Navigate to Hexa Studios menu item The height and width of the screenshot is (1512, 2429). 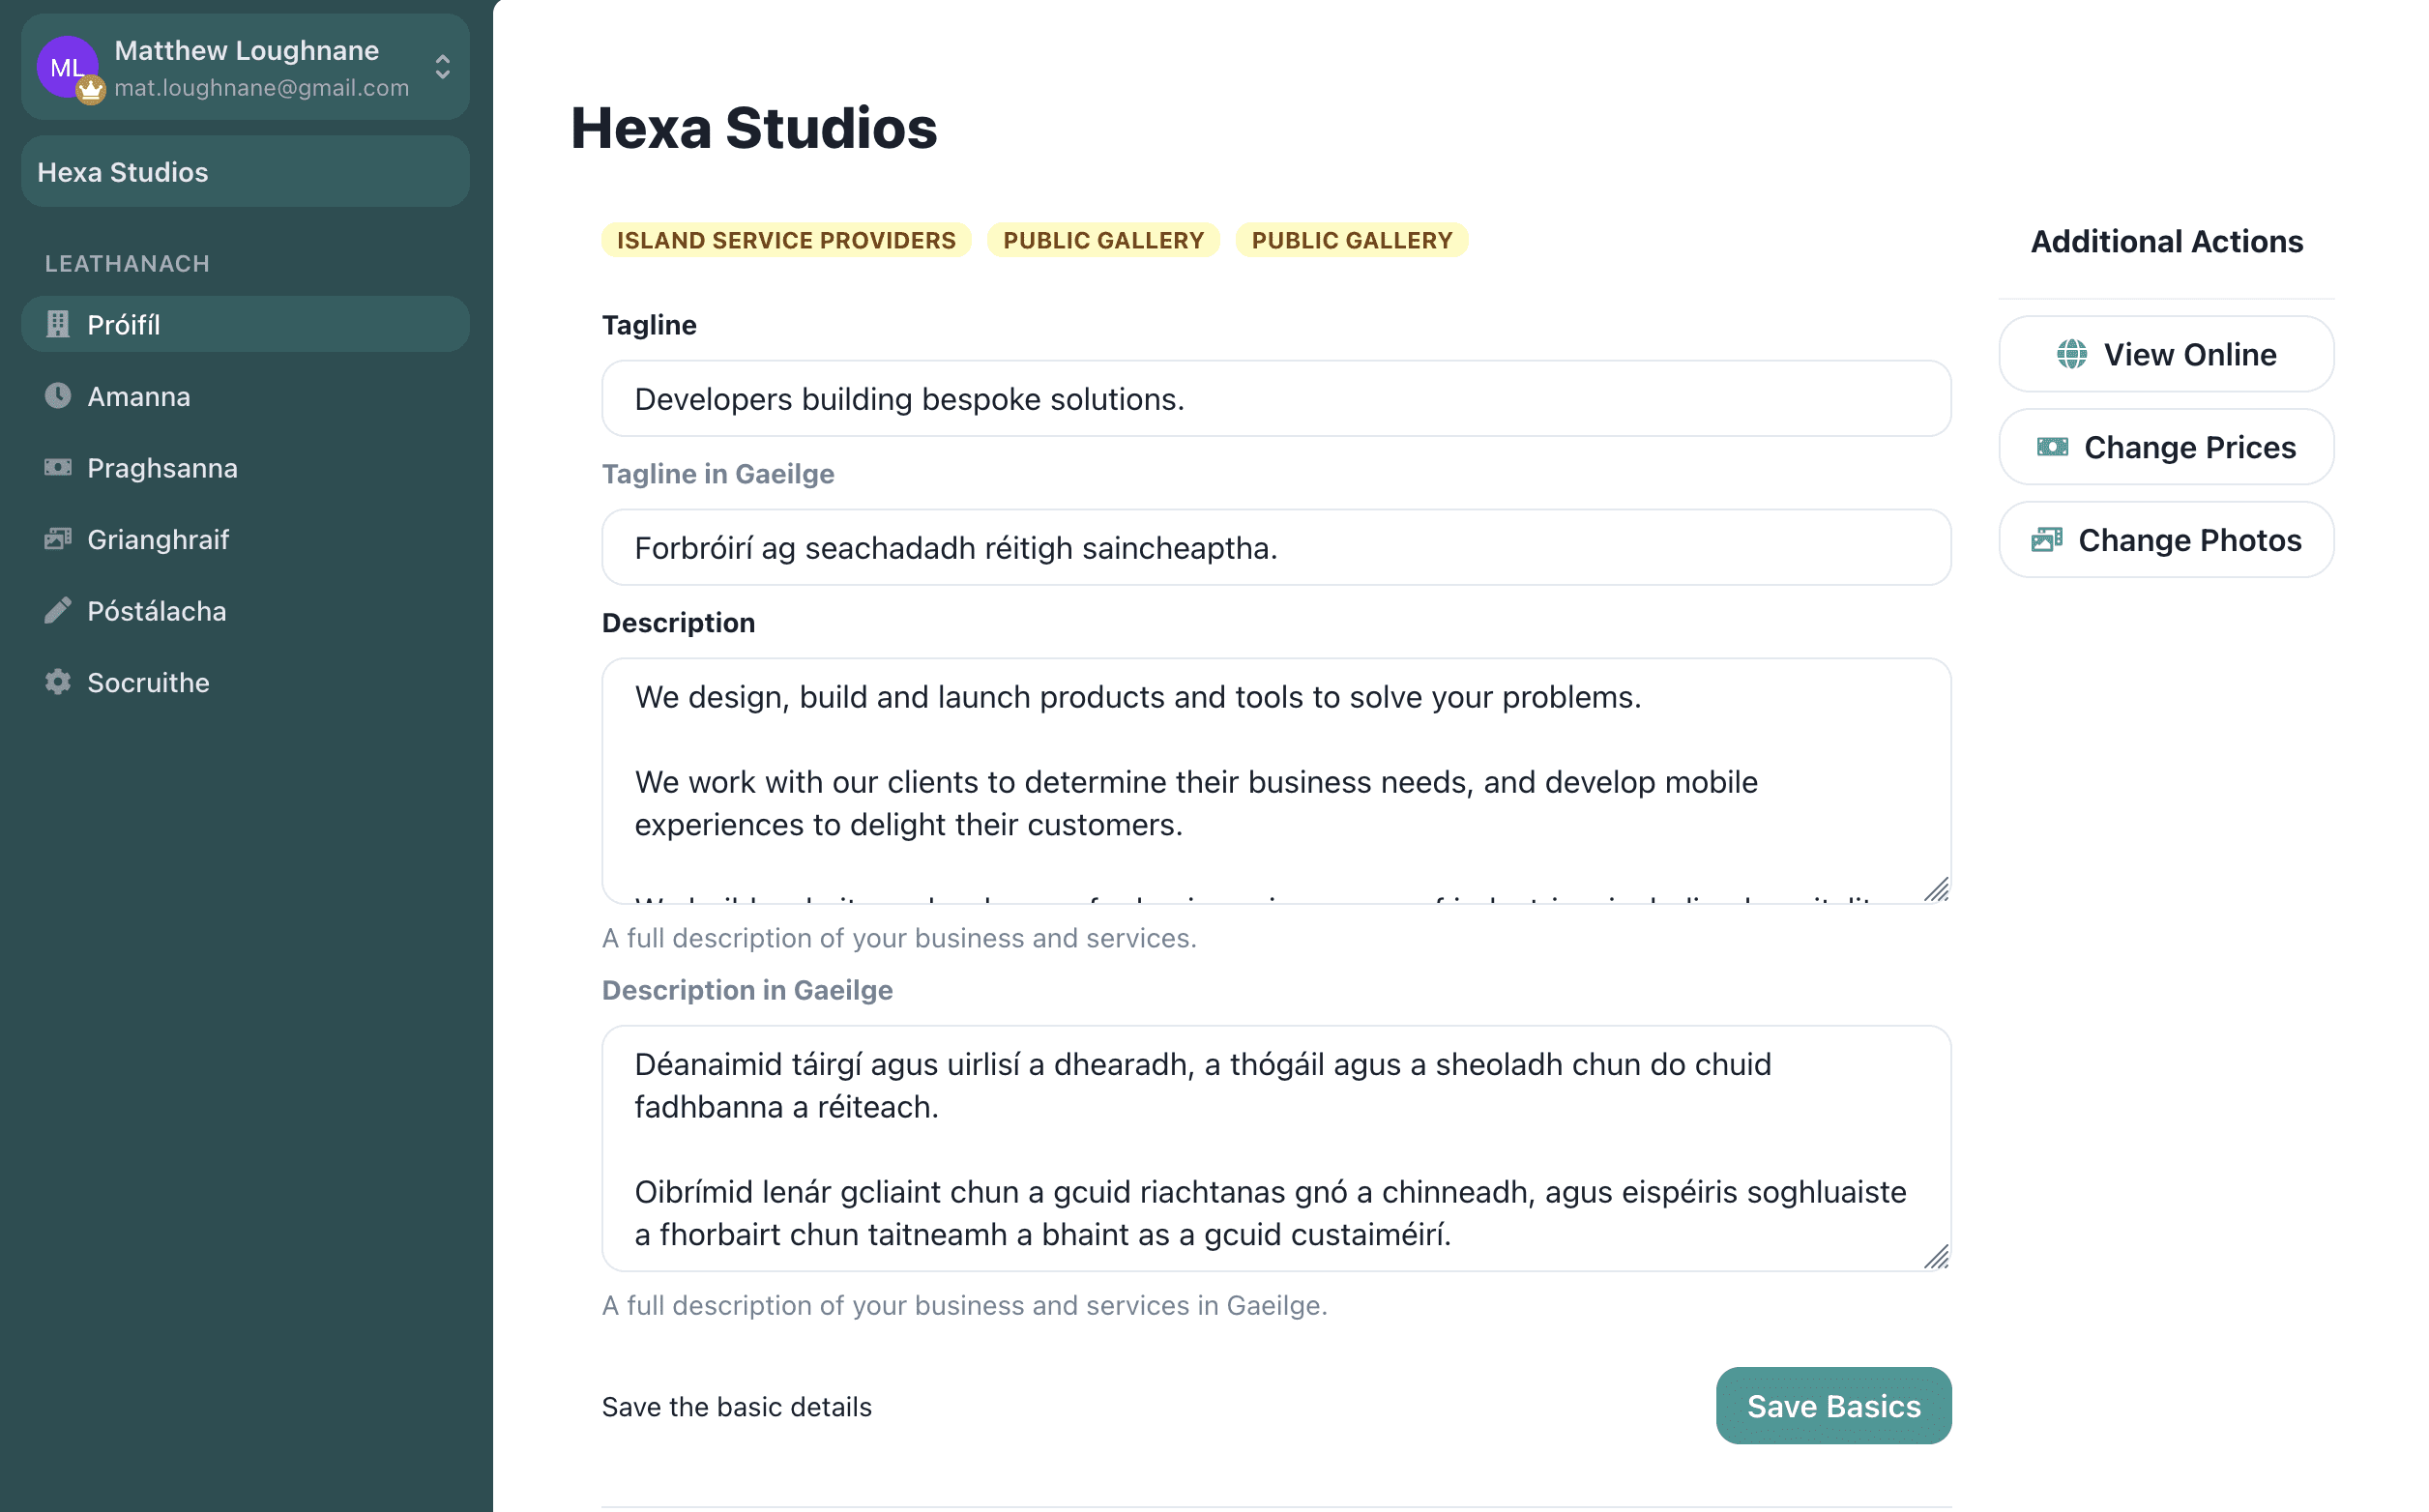coord(246,171)
